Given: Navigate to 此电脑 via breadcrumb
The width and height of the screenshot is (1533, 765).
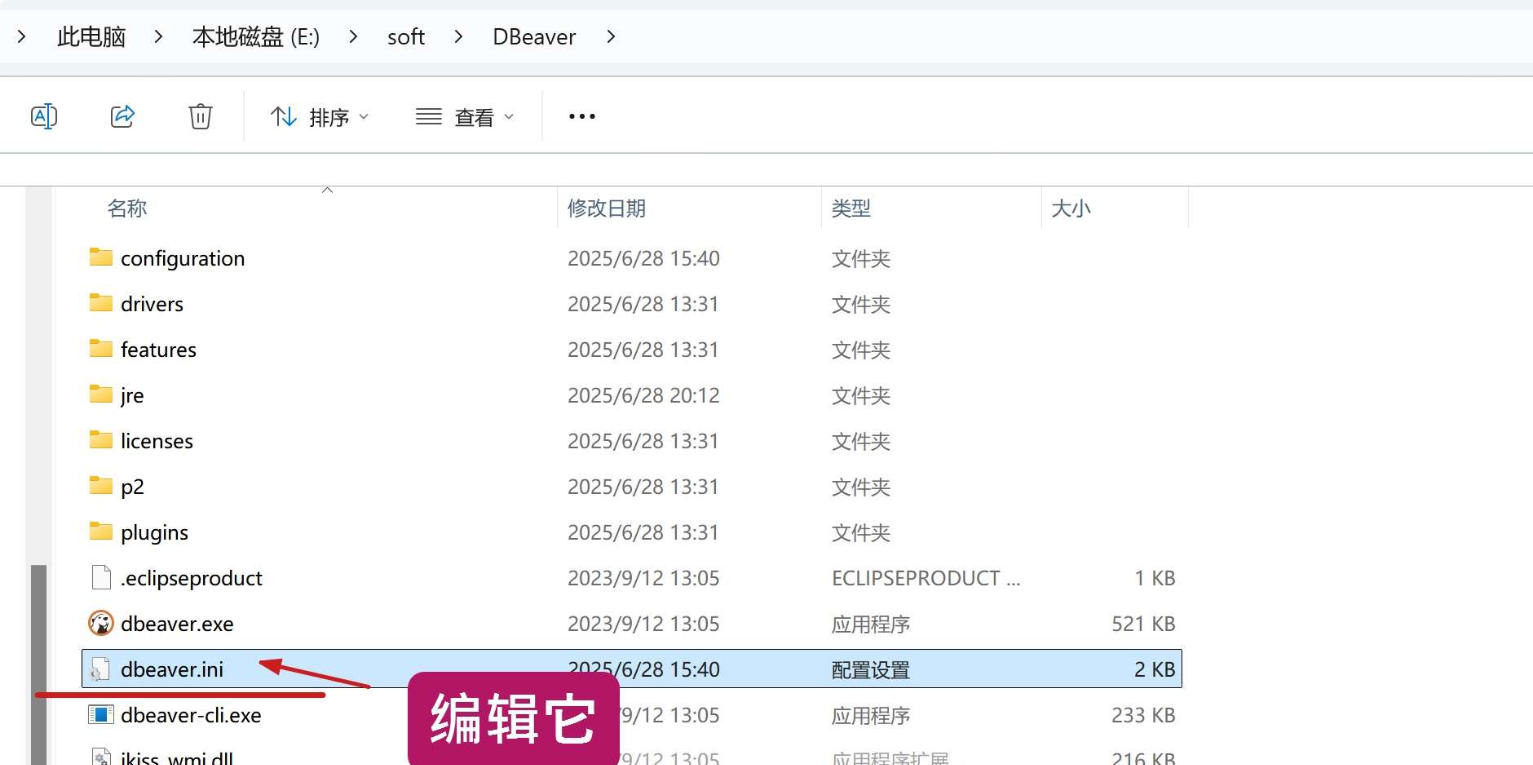Looking at the screenshot, I should point(90,36).
